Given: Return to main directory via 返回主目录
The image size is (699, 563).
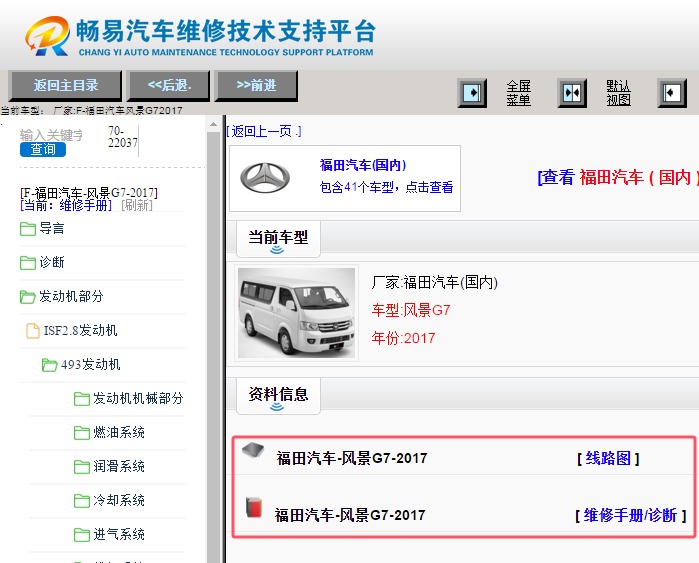Looking at the screenshot, I should coord(66,86).
